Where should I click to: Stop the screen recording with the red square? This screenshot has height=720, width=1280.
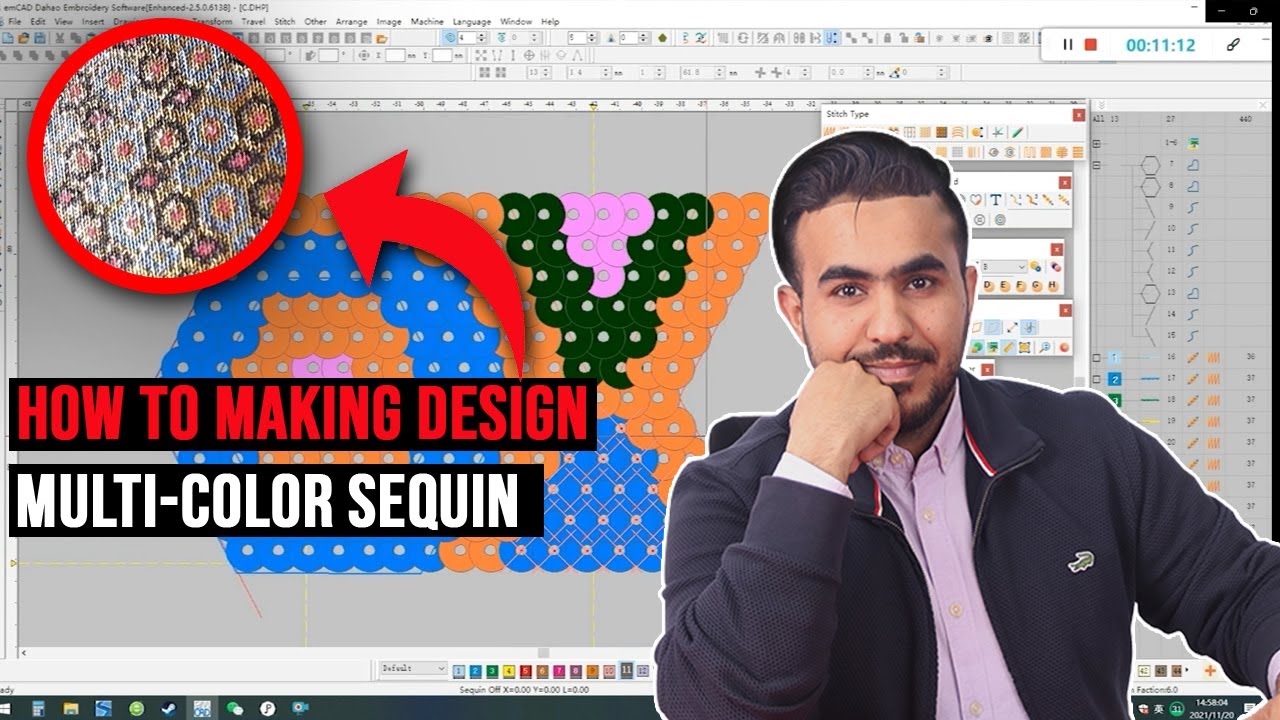pos(1091,45)
